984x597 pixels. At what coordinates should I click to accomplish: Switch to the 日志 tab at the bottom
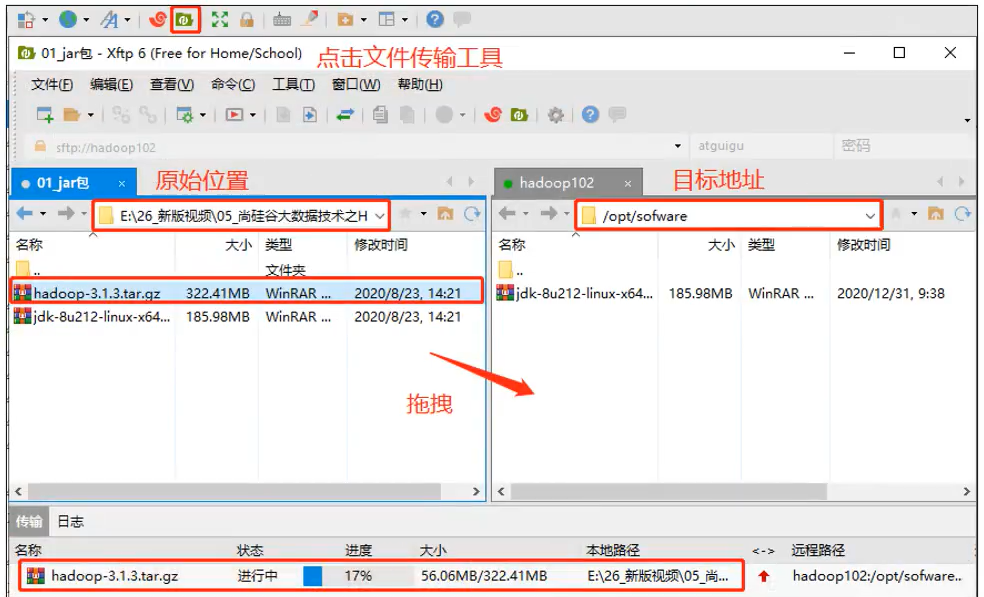click(70, 521)
